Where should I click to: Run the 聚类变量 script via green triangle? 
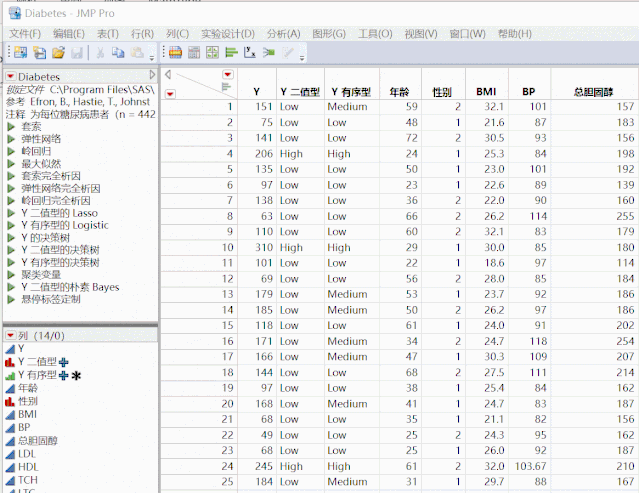[10, 274]
